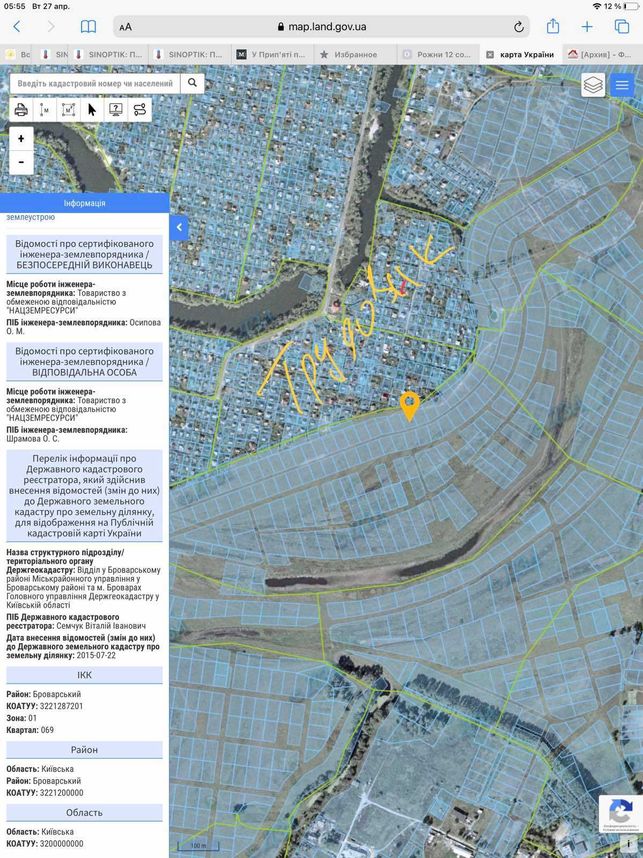The height and width of the screenshot is (858, 643).
Task: Click the КОАТУУ value 3221200000
Action: pyautogui.click(x=61, y=793)
